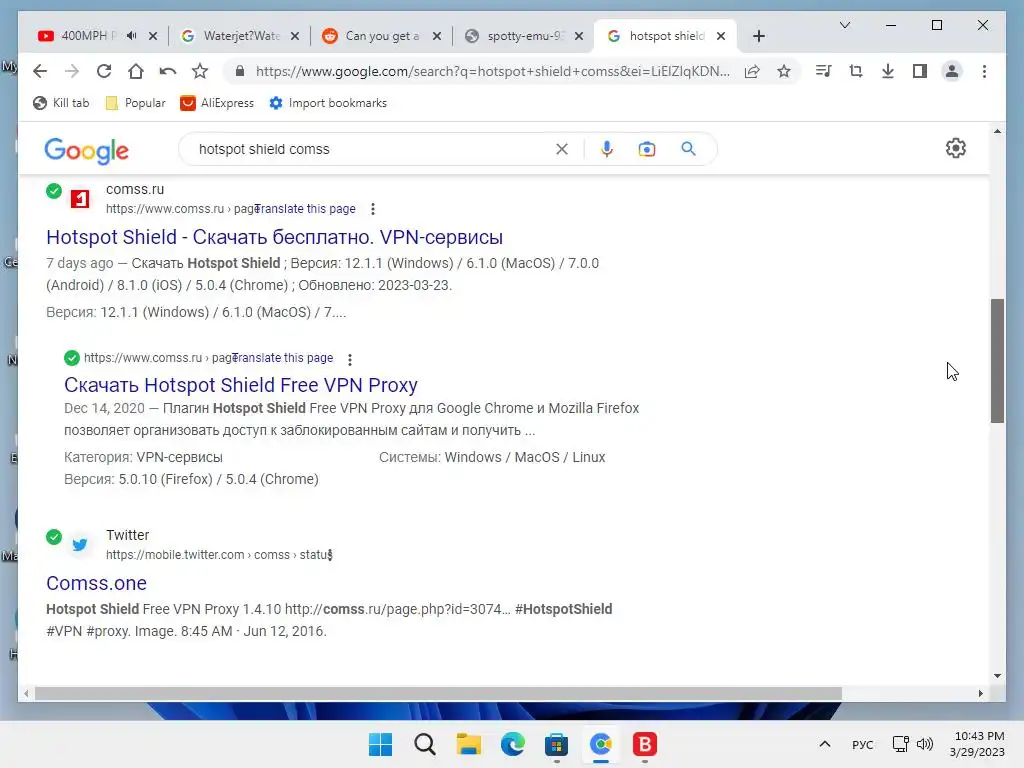Image resolution: width=1024 pixels, height=768 pixels.
Task: Go to Google home via logo
Action: [x=86, y=151]
